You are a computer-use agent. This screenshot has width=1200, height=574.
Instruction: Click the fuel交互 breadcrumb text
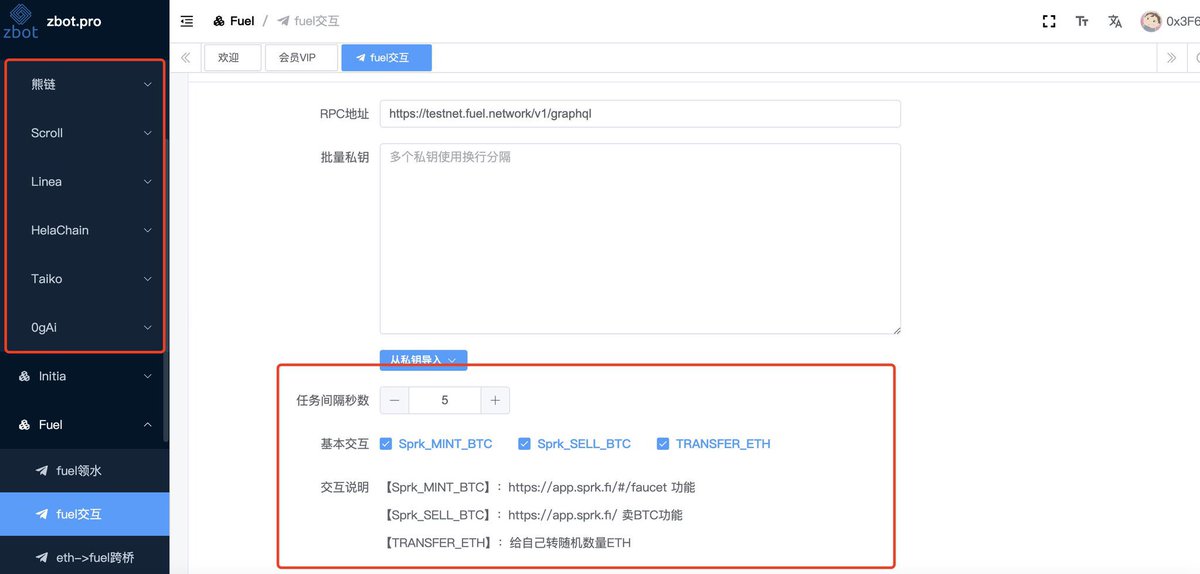tap(316, 21)
